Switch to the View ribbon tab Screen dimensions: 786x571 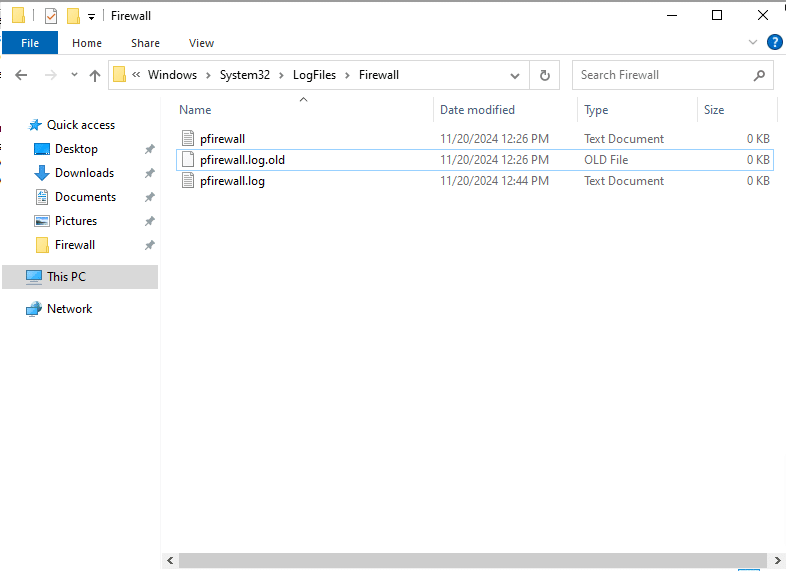(201, 43)
